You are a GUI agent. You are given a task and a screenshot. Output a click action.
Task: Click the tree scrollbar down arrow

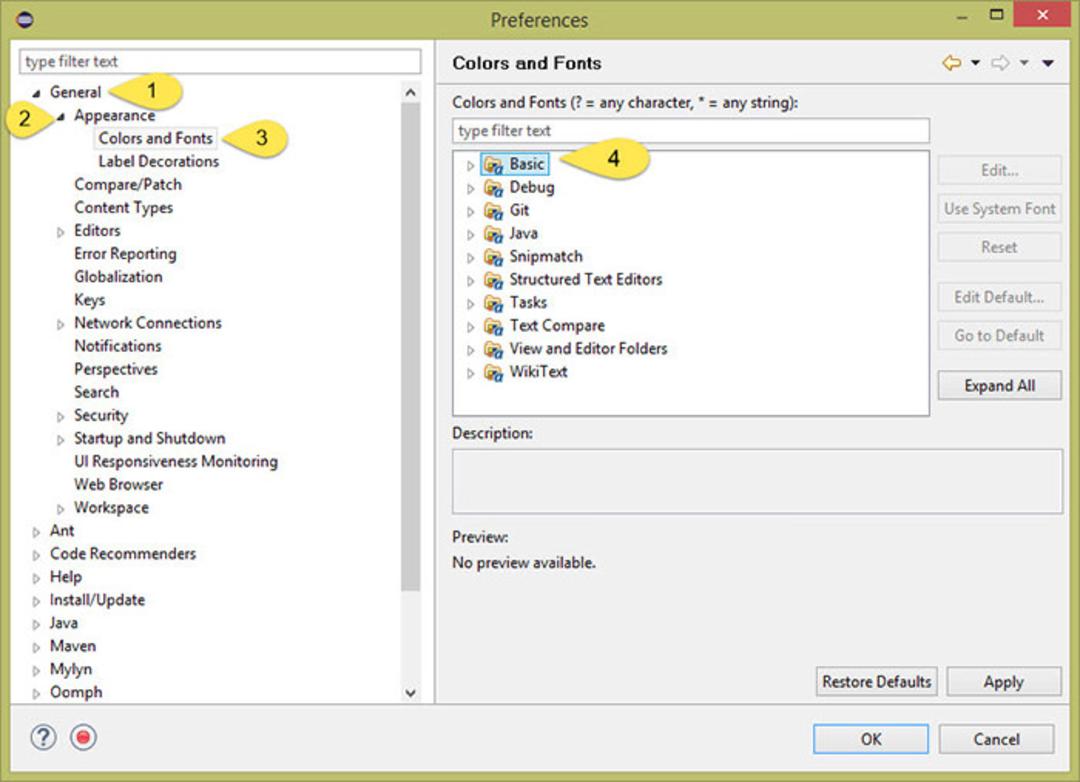[x=411, y=693]
